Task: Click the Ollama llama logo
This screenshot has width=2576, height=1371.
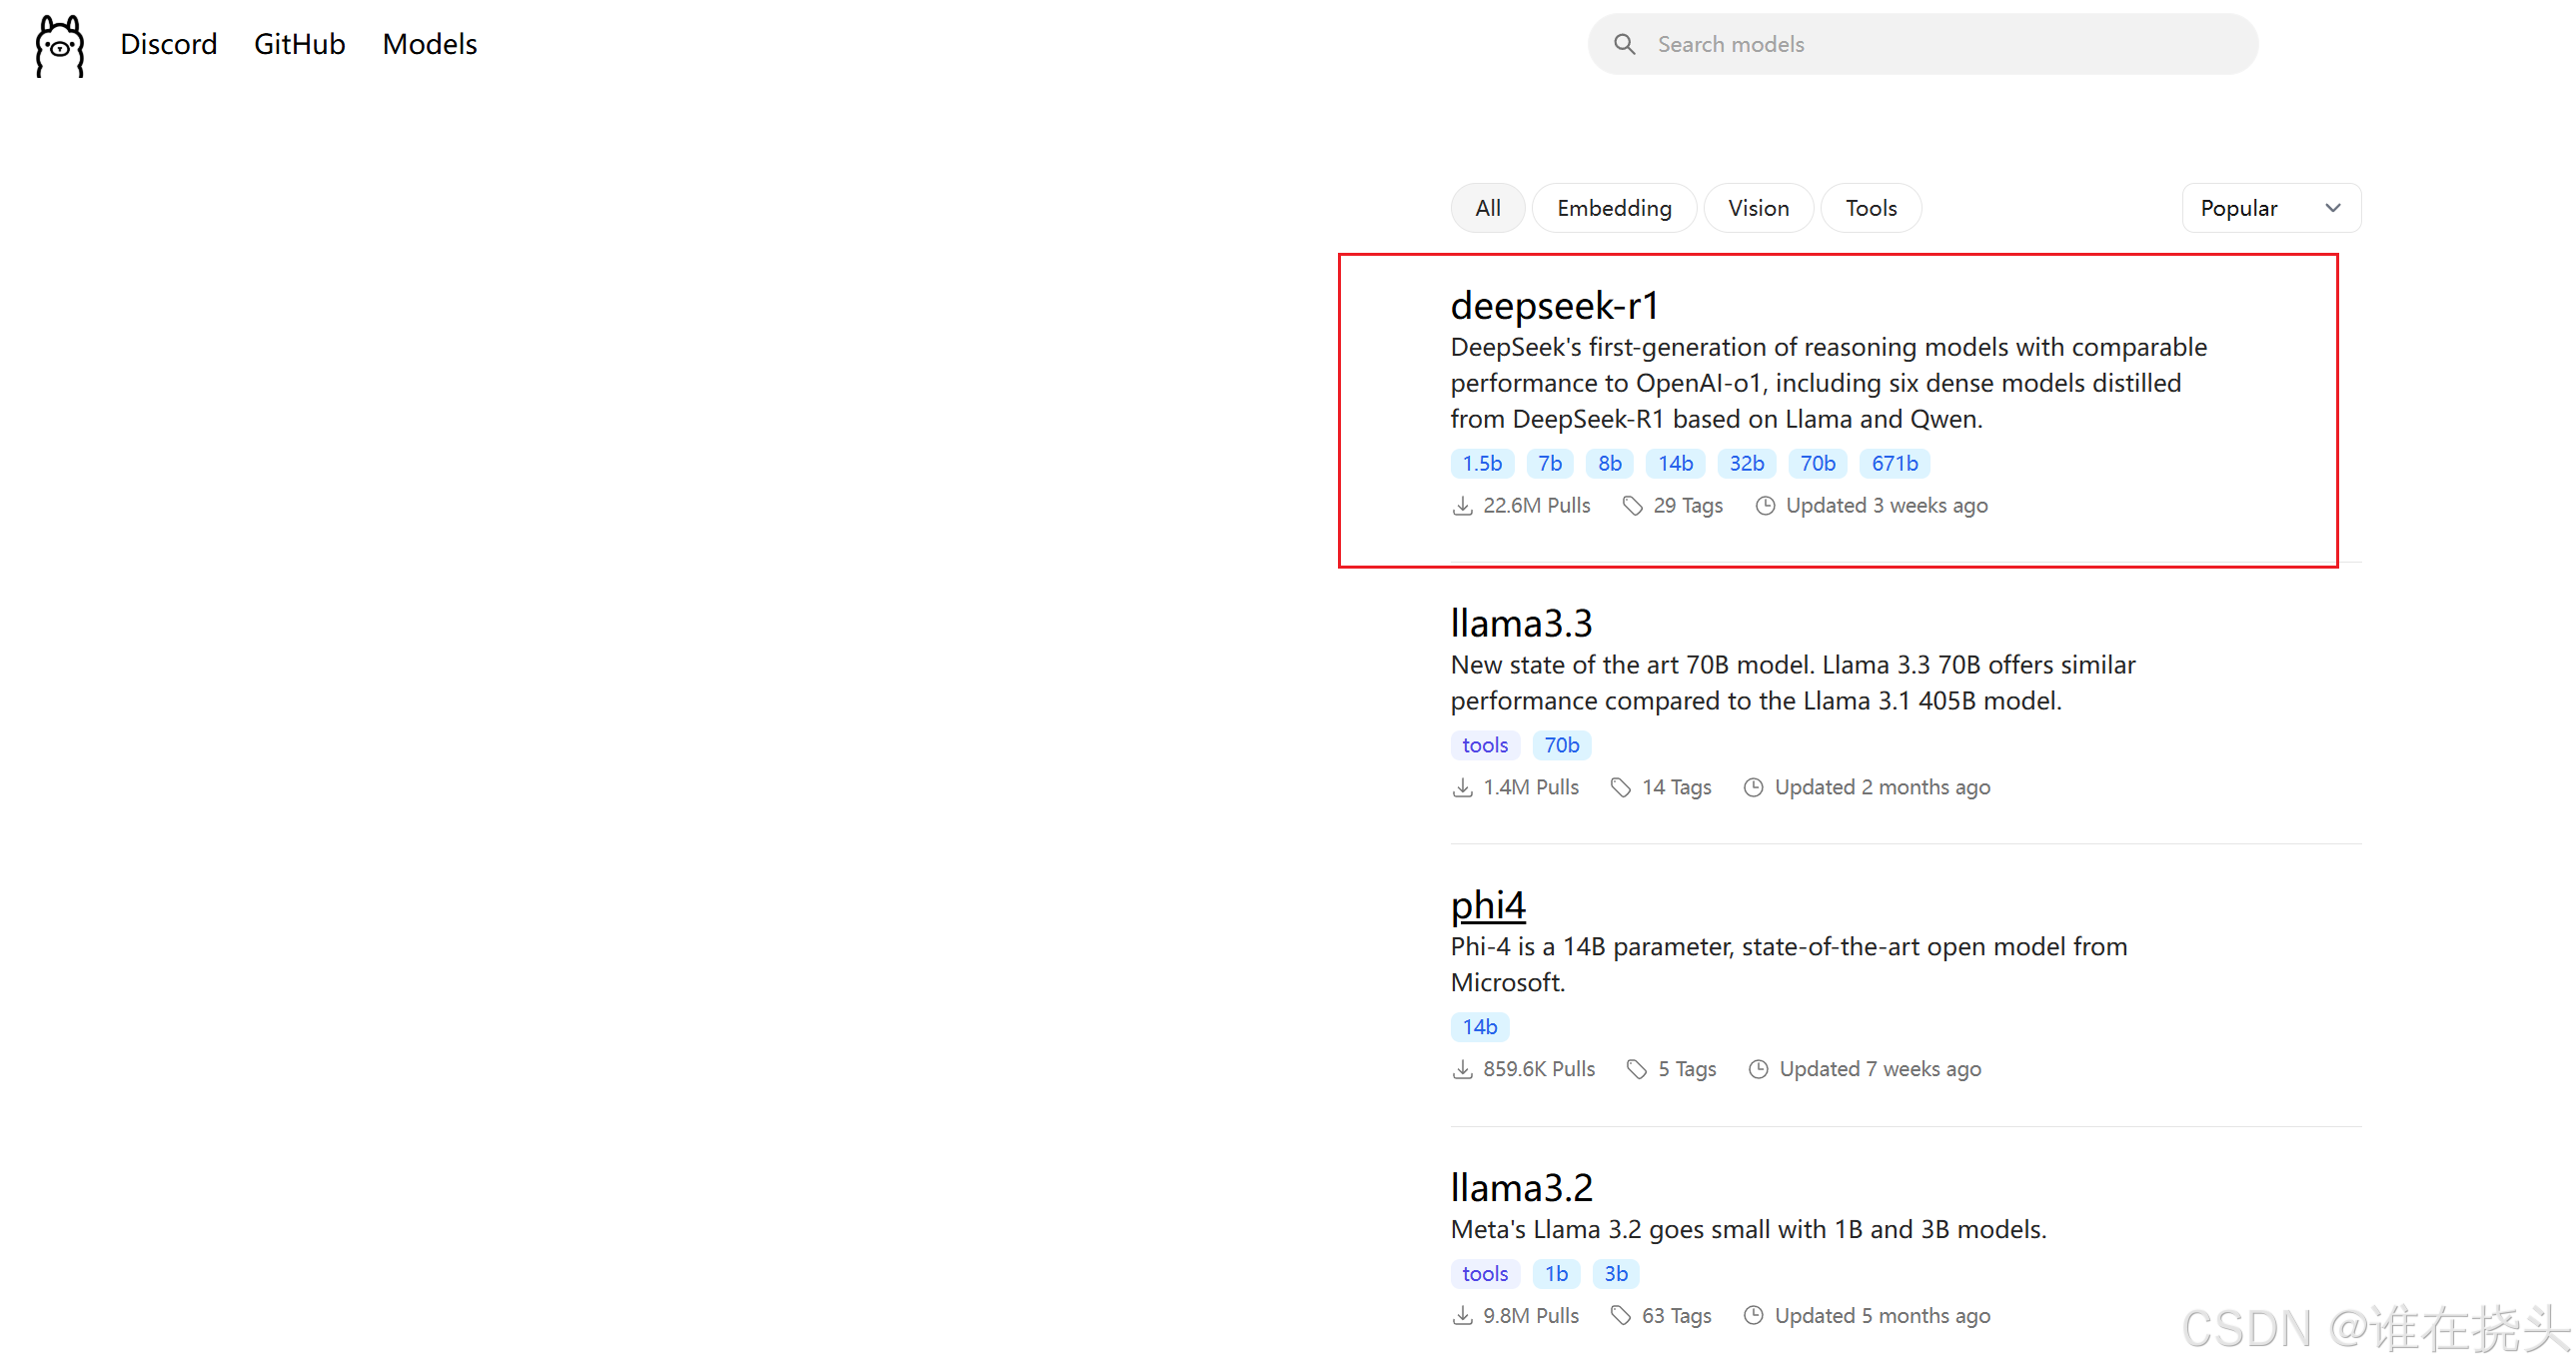Action: [60, 45]
